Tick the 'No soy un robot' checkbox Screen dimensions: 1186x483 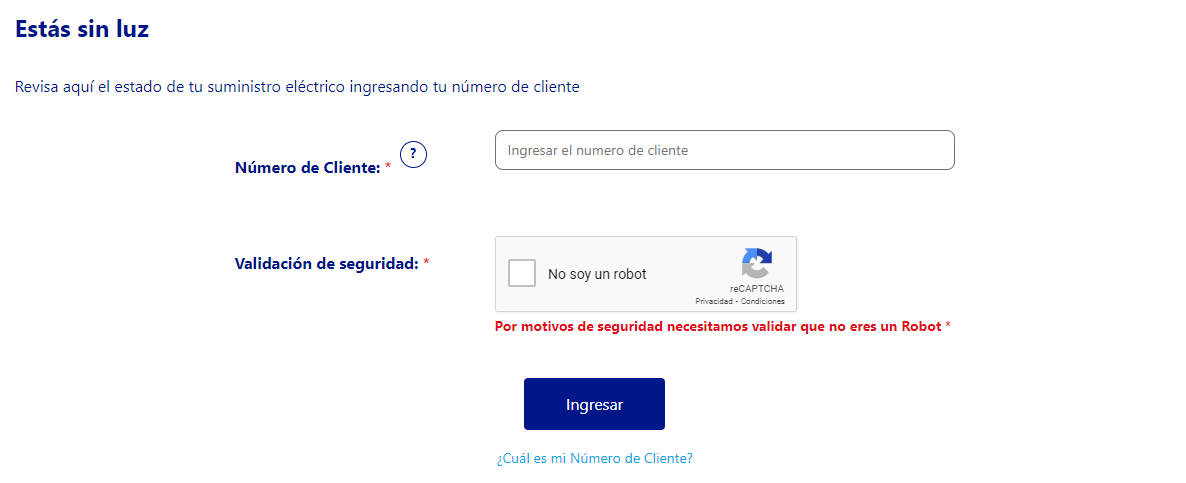coord(522,274)
